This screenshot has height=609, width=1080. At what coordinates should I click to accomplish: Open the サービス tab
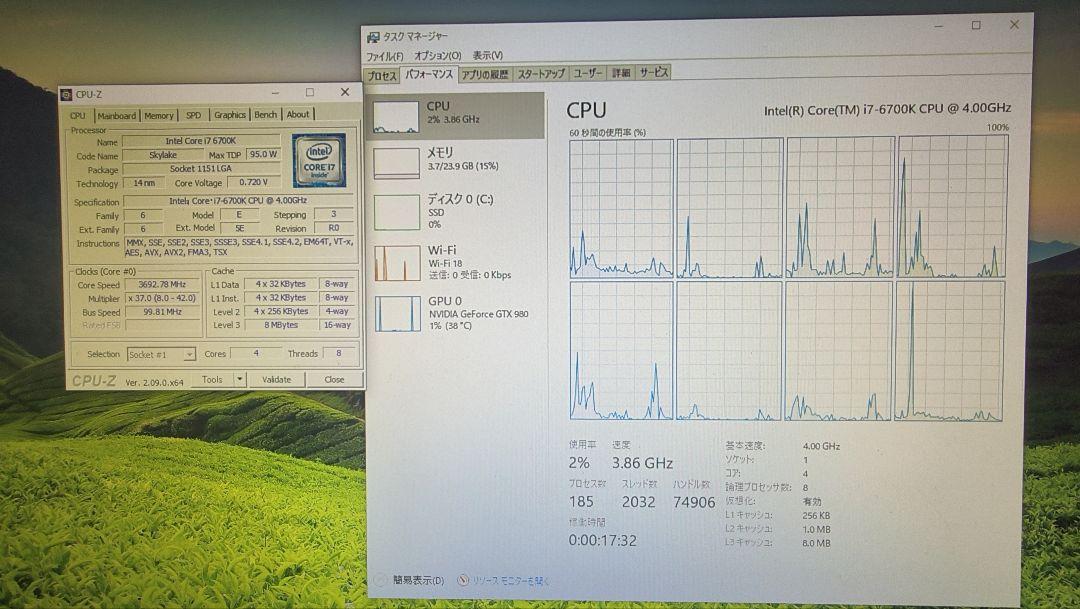653,72
